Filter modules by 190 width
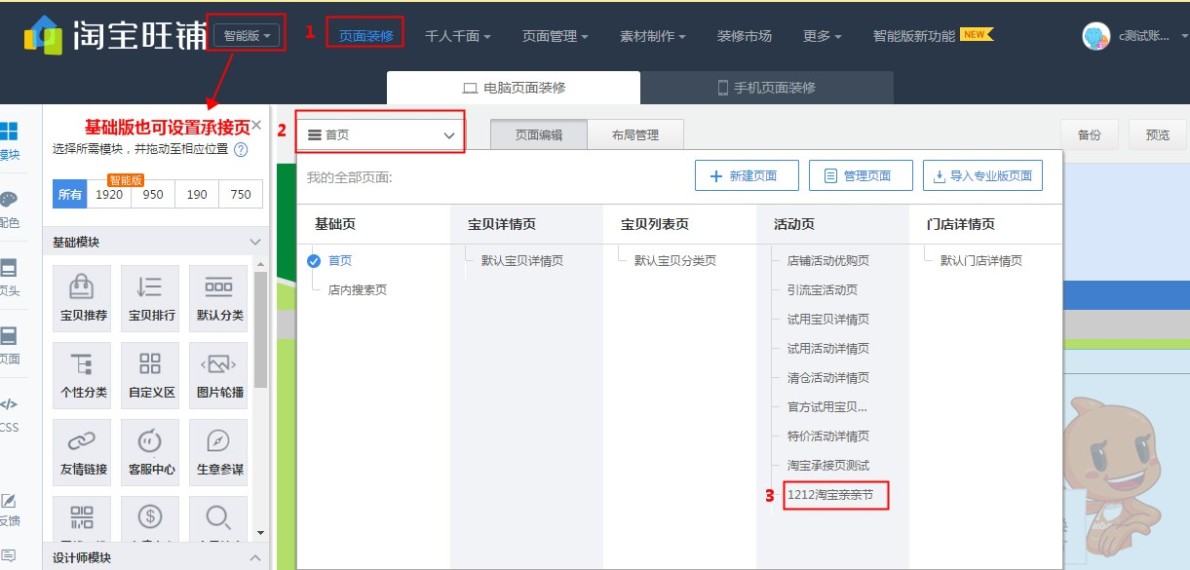The width and height of the screenshot is (1190, 570). pyautogui.click(x=197, y=194)
